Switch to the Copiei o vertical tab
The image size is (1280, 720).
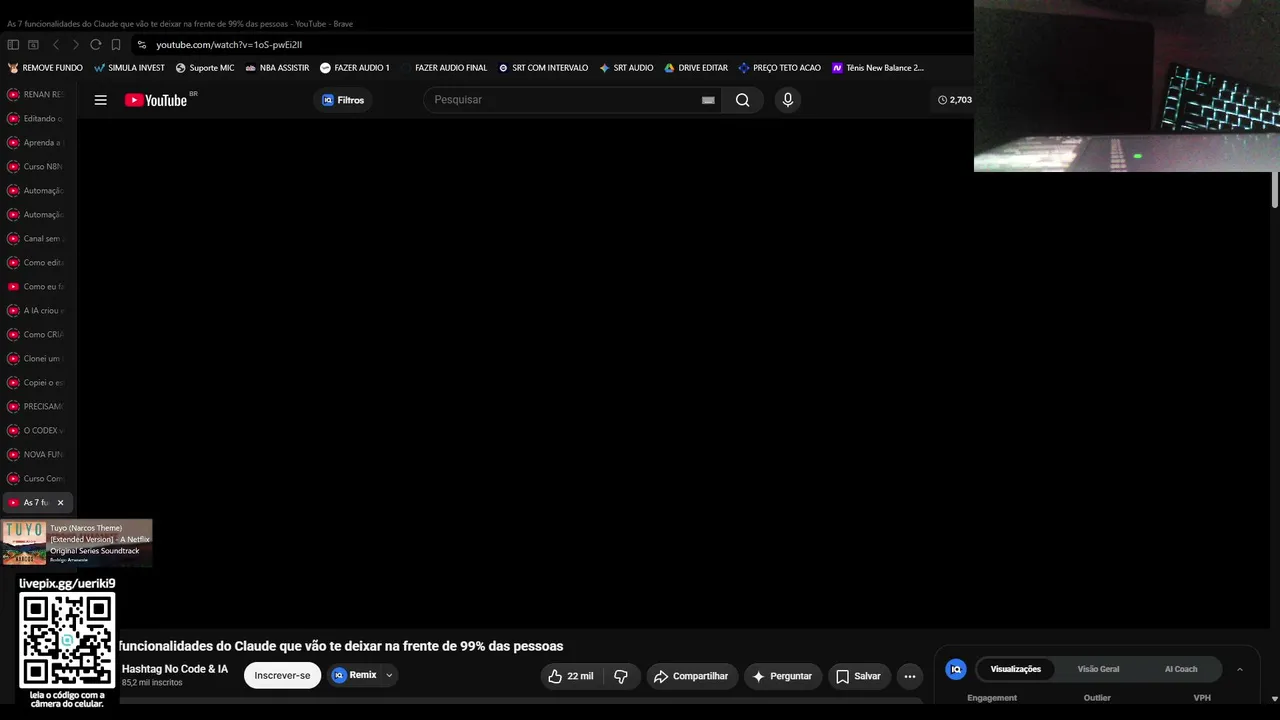coord(38,382)
